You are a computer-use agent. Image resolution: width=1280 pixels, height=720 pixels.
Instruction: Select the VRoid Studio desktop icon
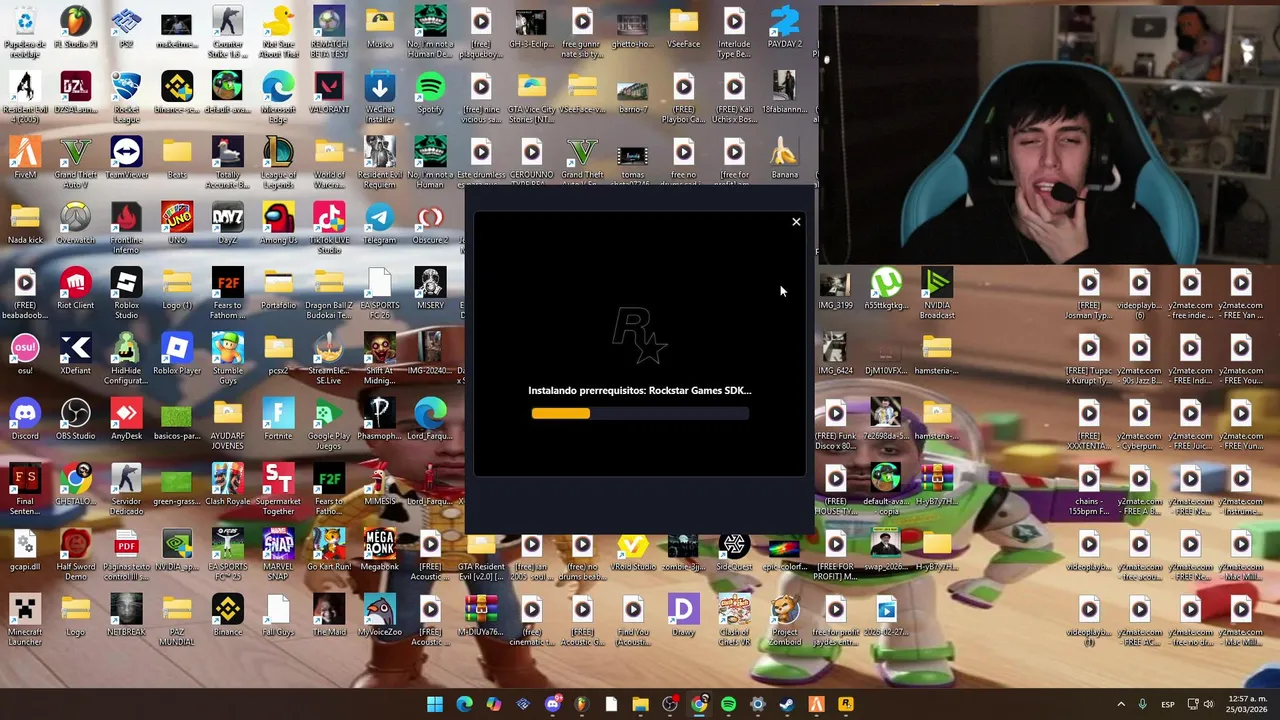click(x=632, y=550)
